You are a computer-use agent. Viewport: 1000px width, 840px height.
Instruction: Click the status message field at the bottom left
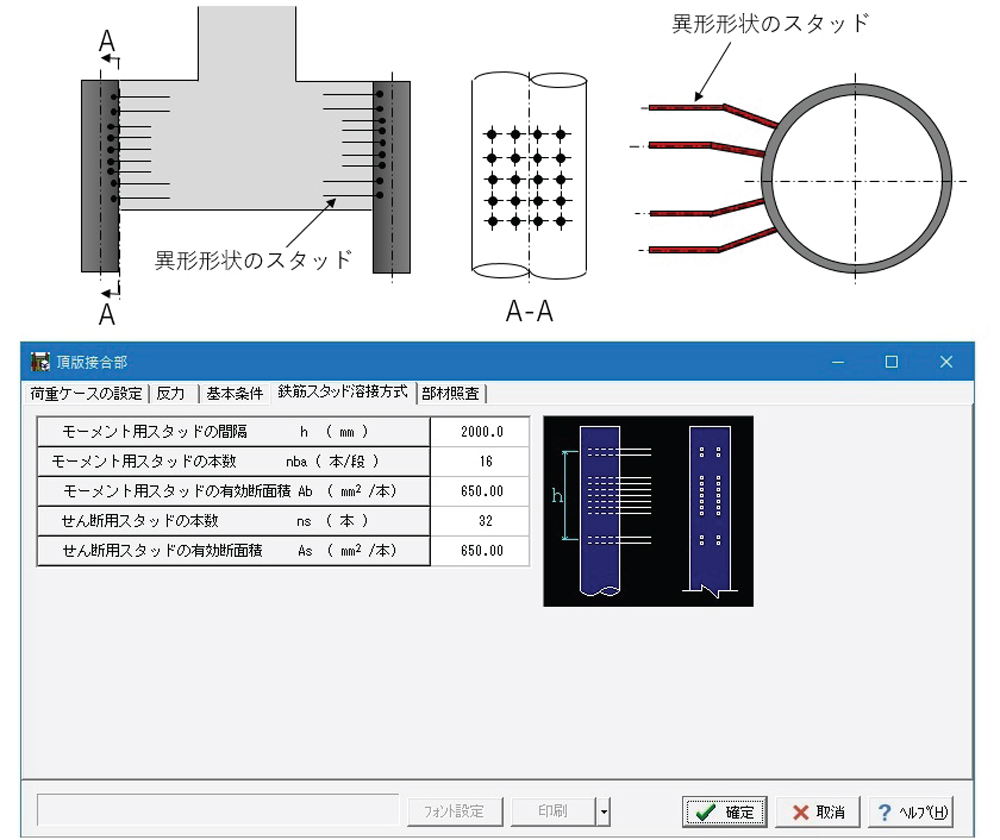tap(218, 809)
